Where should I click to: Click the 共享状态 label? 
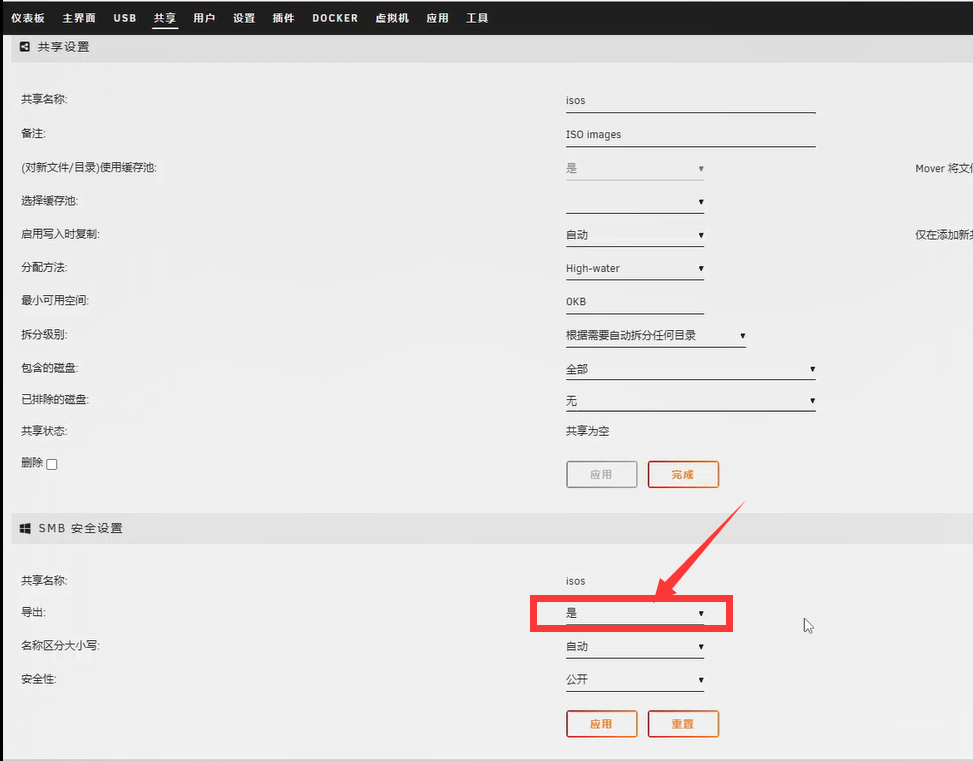[x=44, y=431]
